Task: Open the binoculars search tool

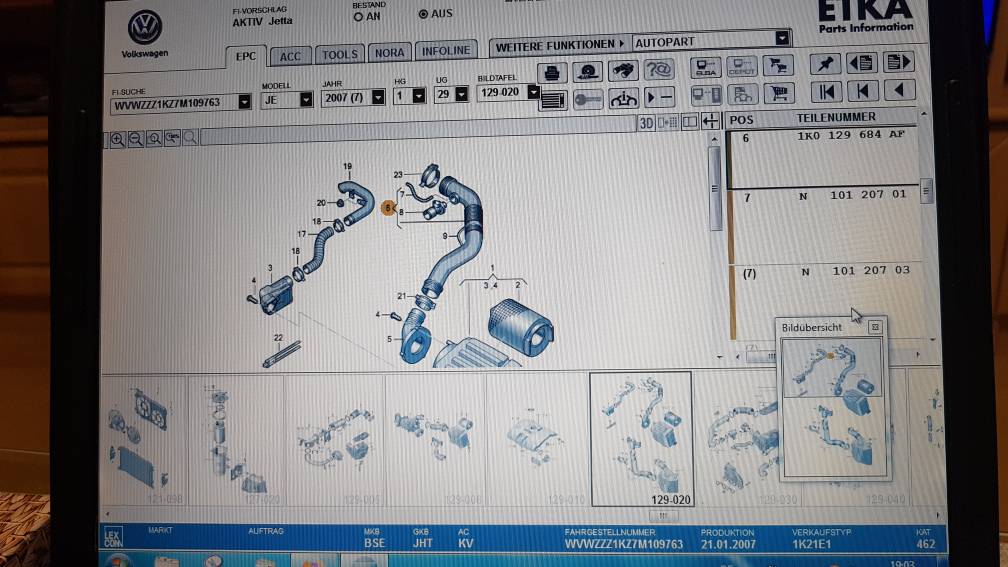Action: point(622,71)
